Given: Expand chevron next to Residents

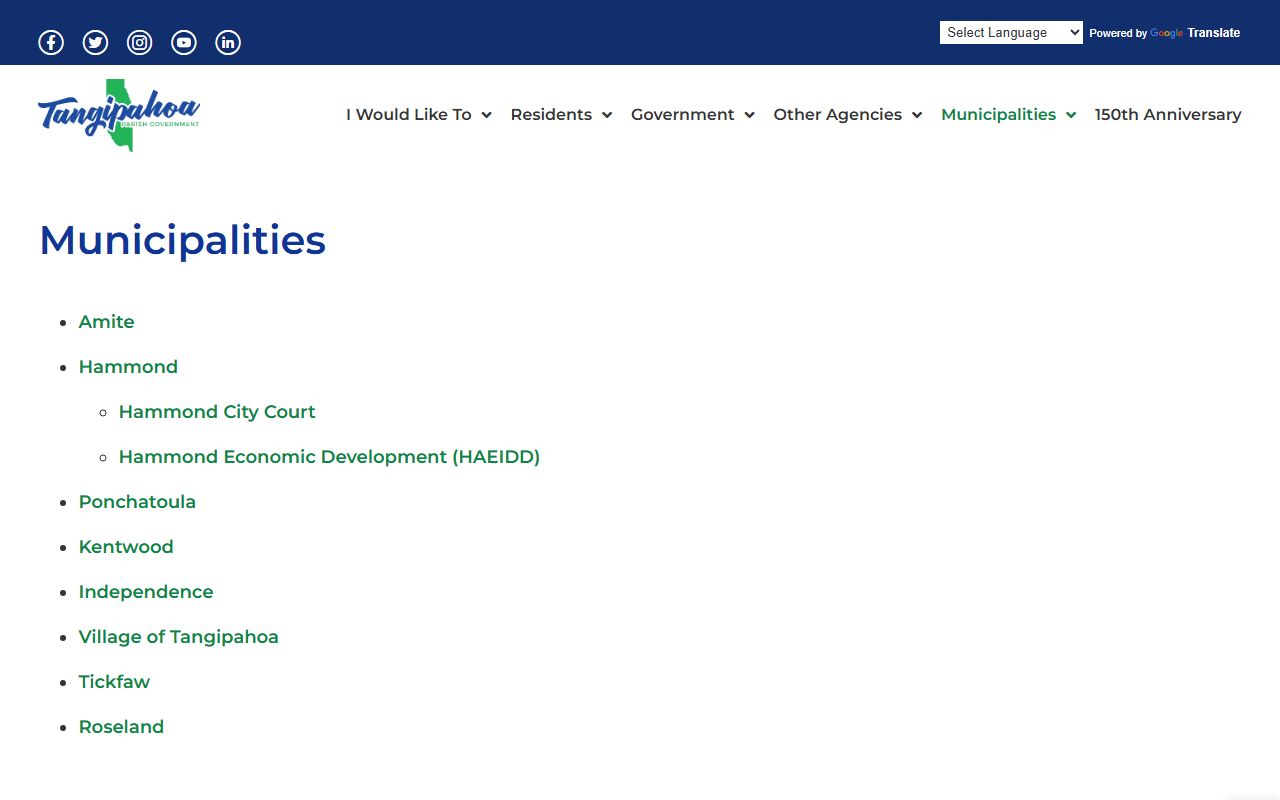Looking at the screenshot, I should pyautogui.click(x=607, y=115).
